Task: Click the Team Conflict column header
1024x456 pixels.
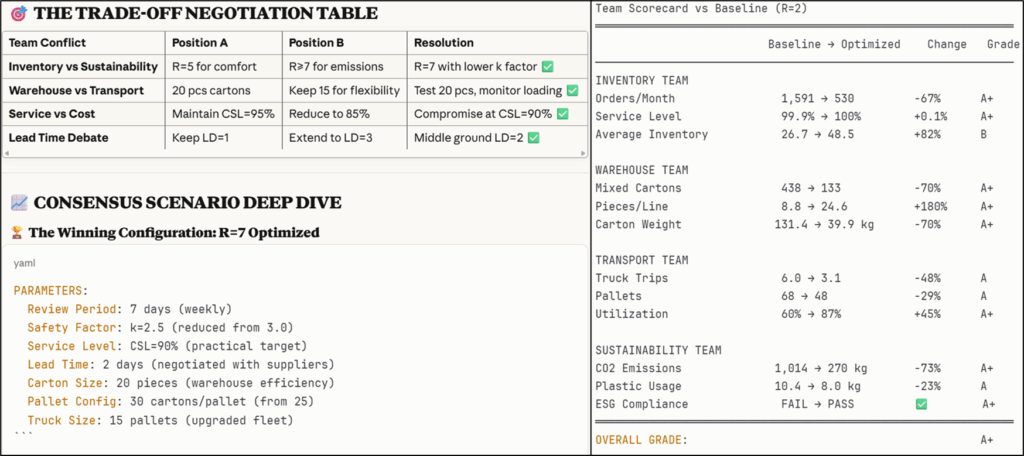Action: click(47, 43)
